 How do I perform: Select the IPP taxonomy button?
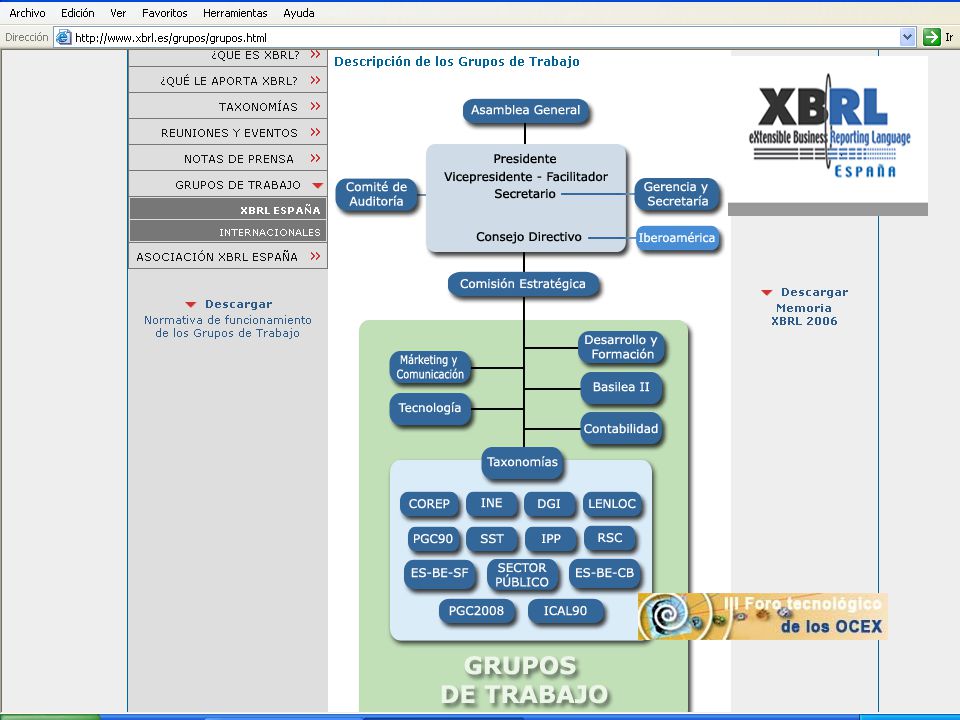tap(551, 539)
